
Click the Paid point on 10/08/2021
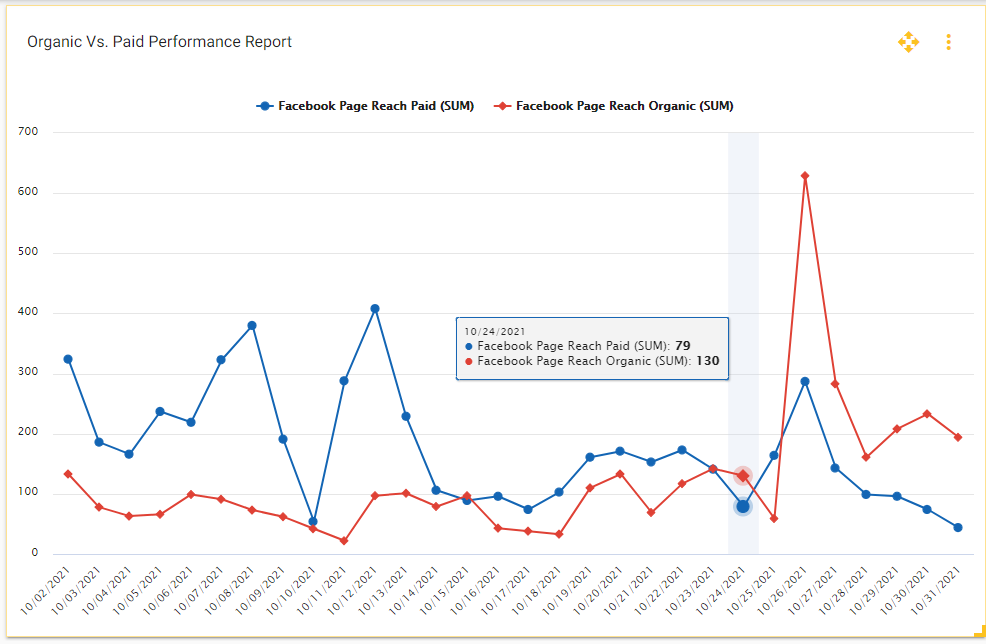(252, 326)
